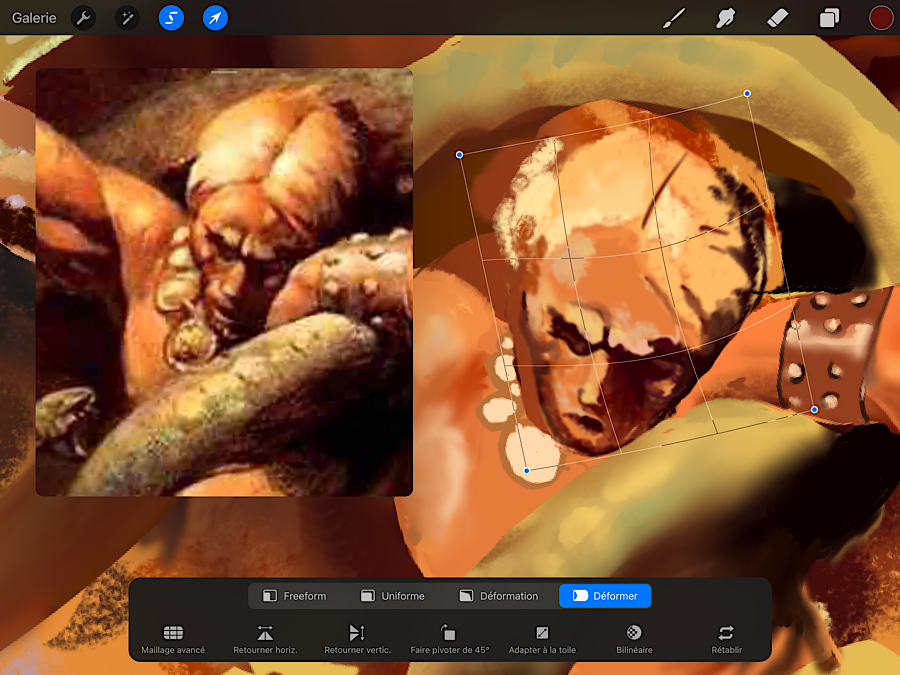Tap the floating reference image window
900x675 pixels.
coord(224,282)
